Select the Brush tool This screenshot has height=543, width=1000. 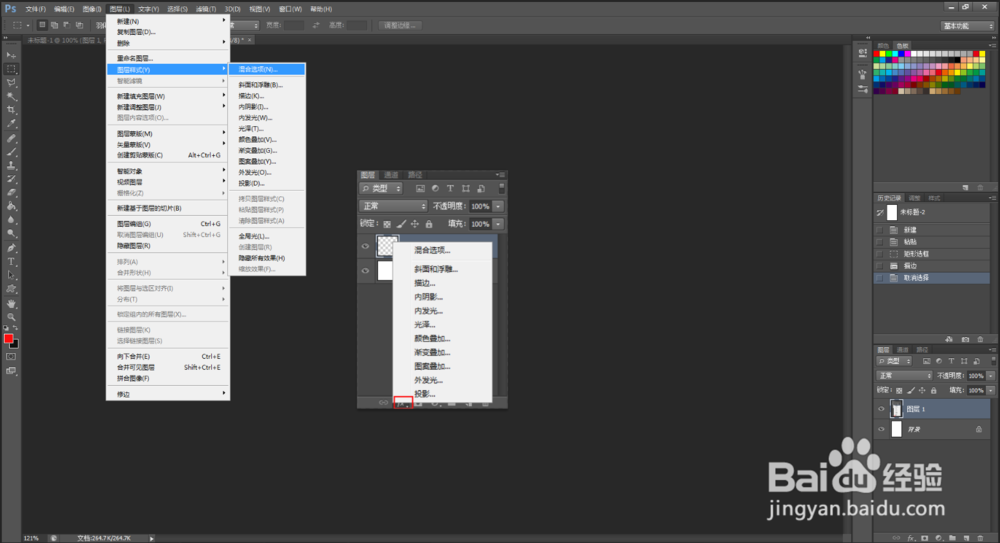pos(11,152)
